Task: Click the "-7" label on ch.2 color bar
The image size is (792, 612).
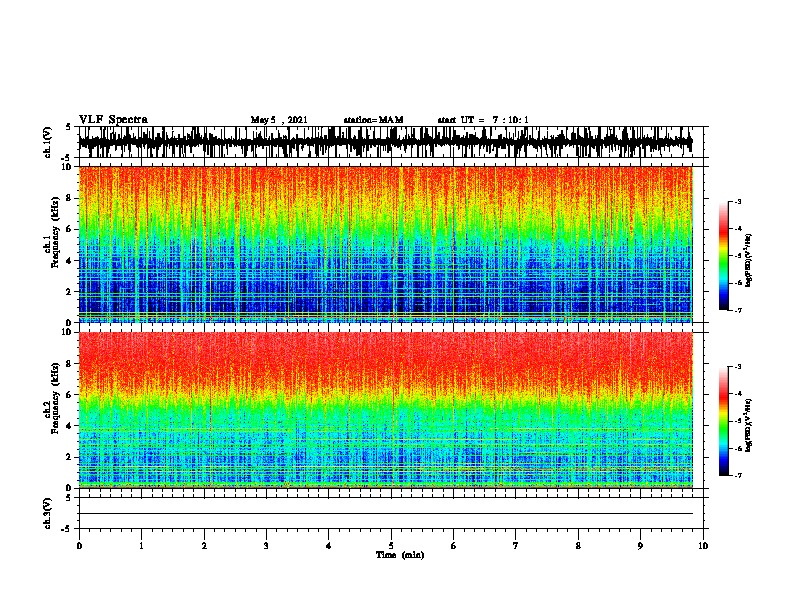Action: 738,475
